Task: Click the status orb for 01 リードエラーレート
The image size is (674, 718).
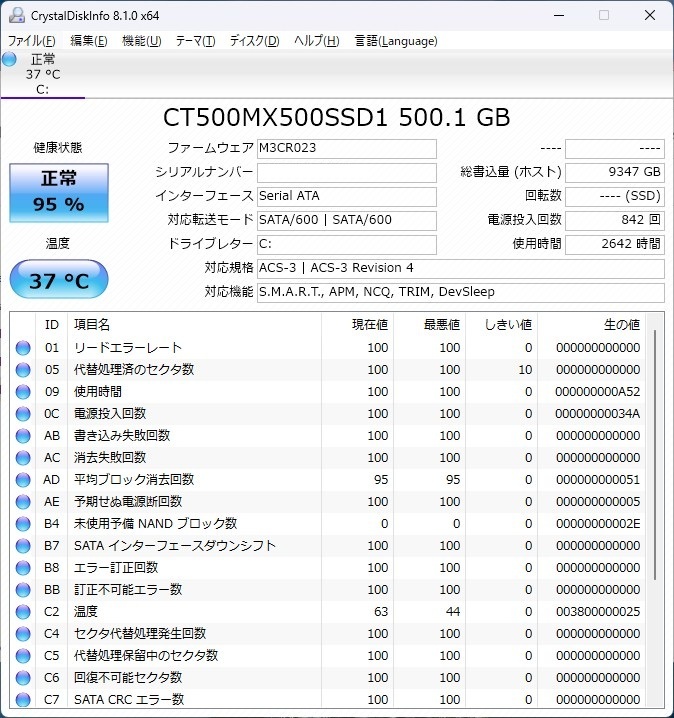Action: coord(23,348)
